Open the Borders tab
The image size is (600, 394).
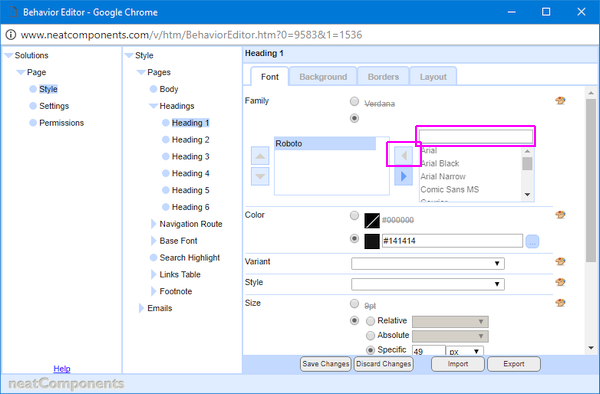pyautogui.click(x=383, y=77)
